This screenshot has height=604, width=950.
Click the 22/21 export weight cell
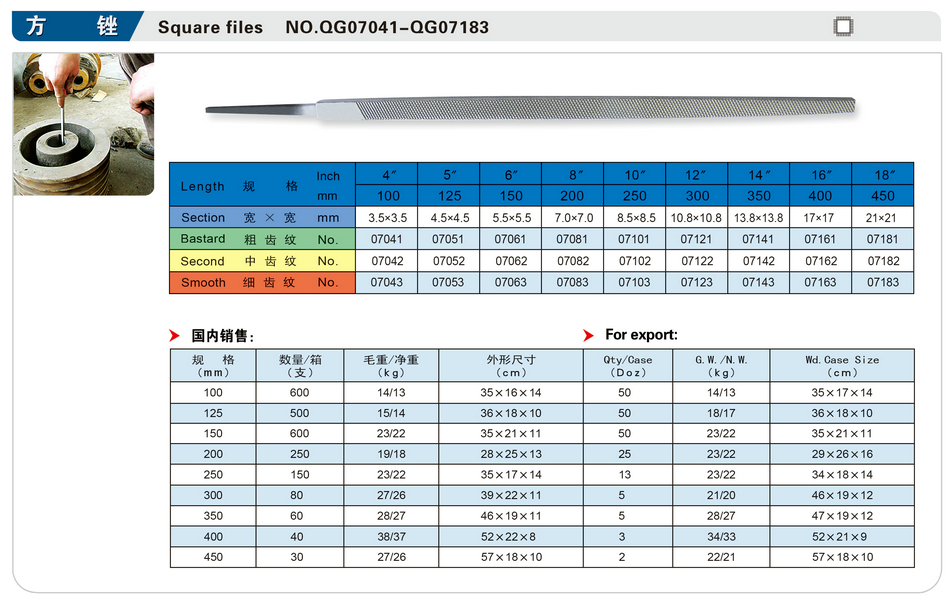click(721, 557)
